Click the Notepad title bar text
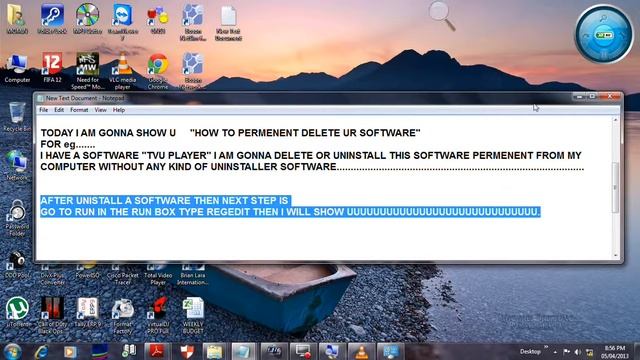The image size is (640, 360). [x=85, y=98]
